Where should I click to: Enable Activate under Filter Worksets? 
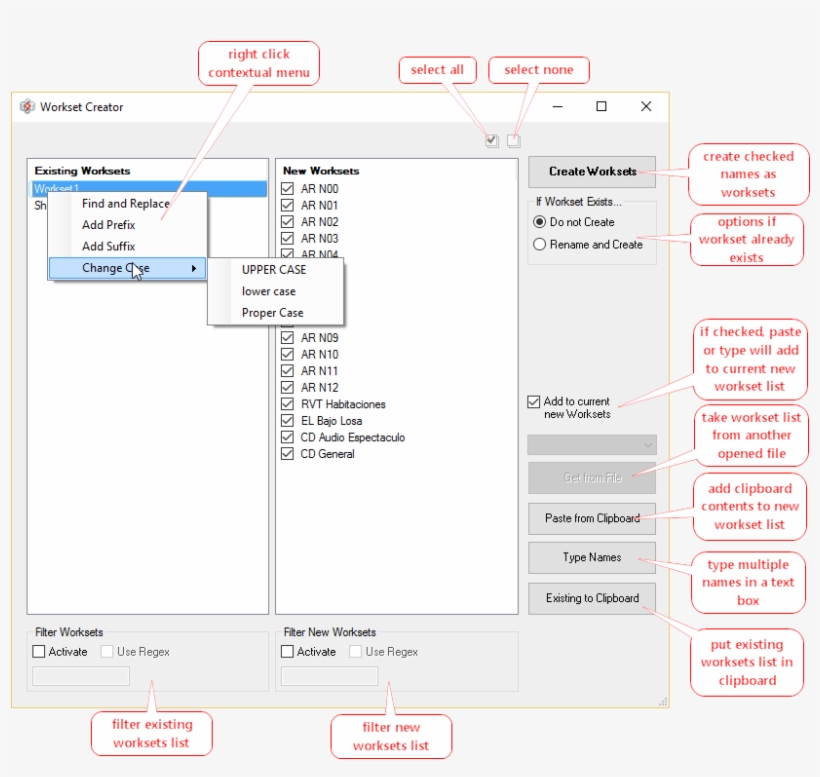click(x=37, y=652)
